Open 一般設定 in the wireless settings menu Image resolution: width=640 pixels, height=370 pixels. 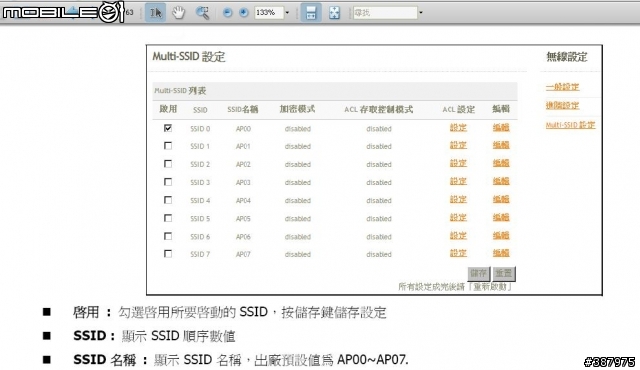pos(562,87)
